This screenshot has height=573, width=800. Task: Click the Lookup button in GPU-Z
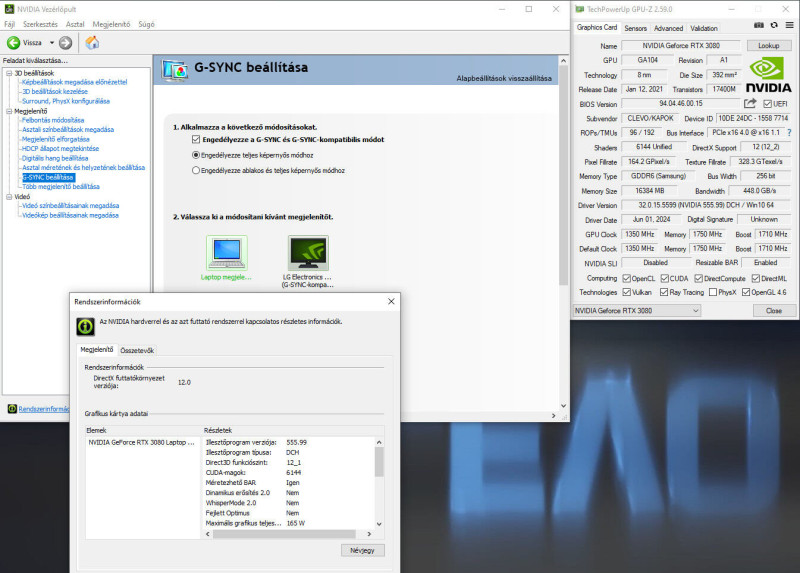click(768, 45)
